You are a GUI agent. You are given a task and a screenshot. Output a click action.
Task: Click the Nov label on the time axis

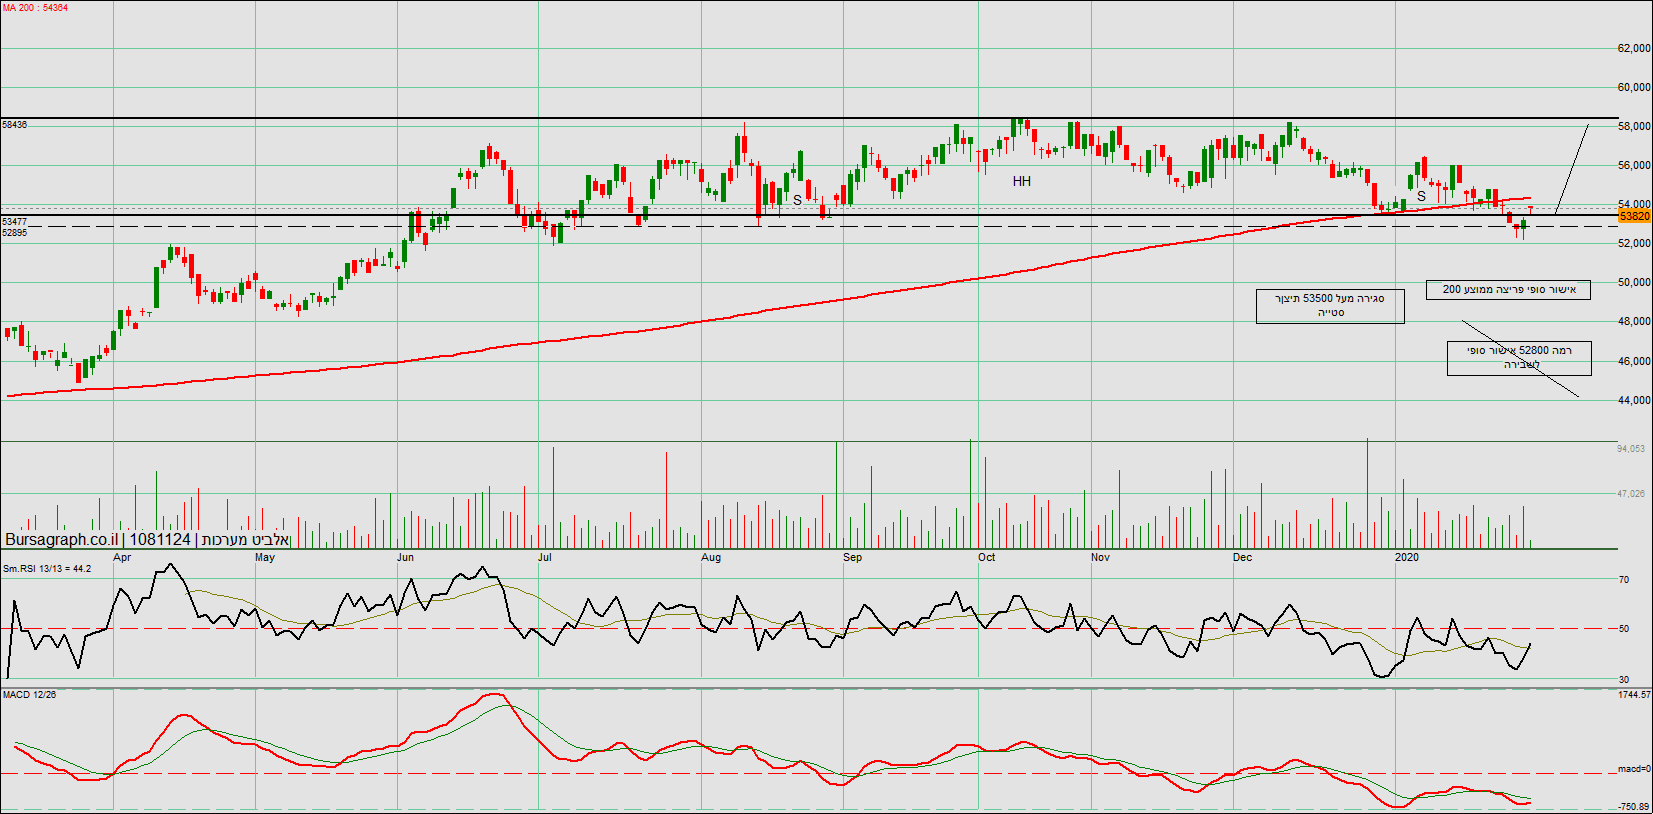point(1100,558)
